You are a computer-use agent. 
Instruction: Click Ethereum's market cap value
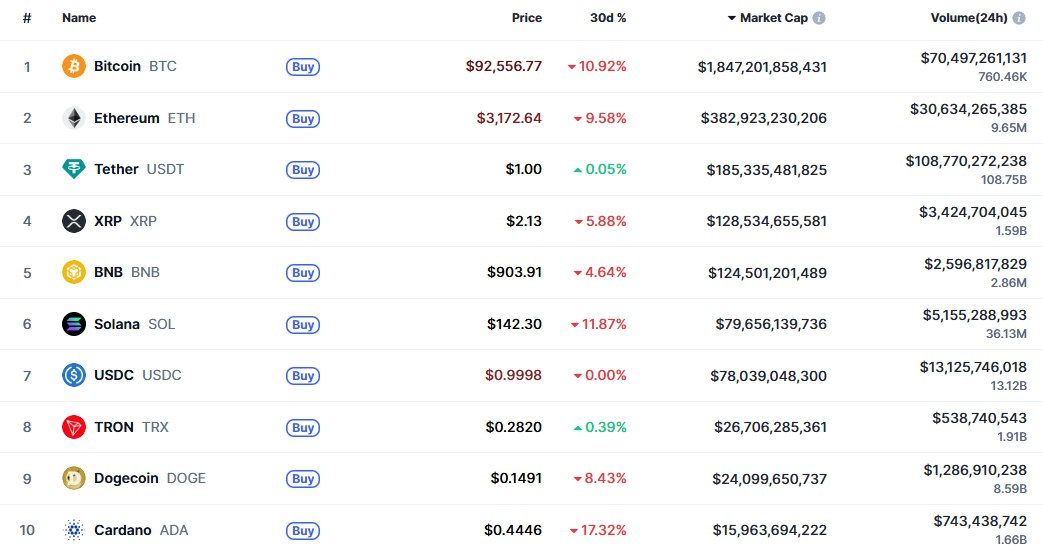tap(764, 118)
